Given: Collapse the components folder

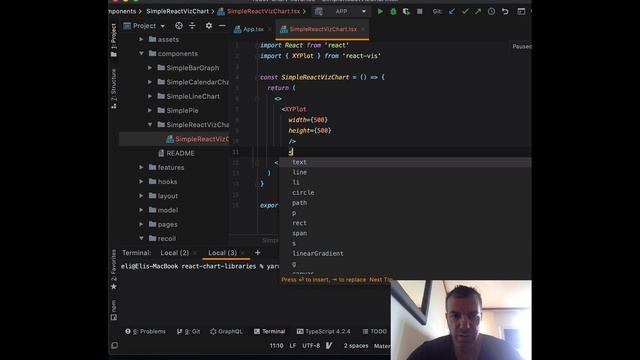Looking at the screenshot, I should [x=141, y=53].
